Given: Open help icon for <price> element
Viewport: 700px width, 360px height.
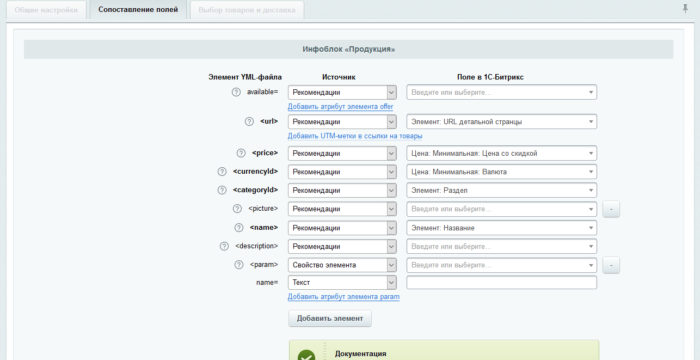Looking at the screenshot, I should point(241,153).
